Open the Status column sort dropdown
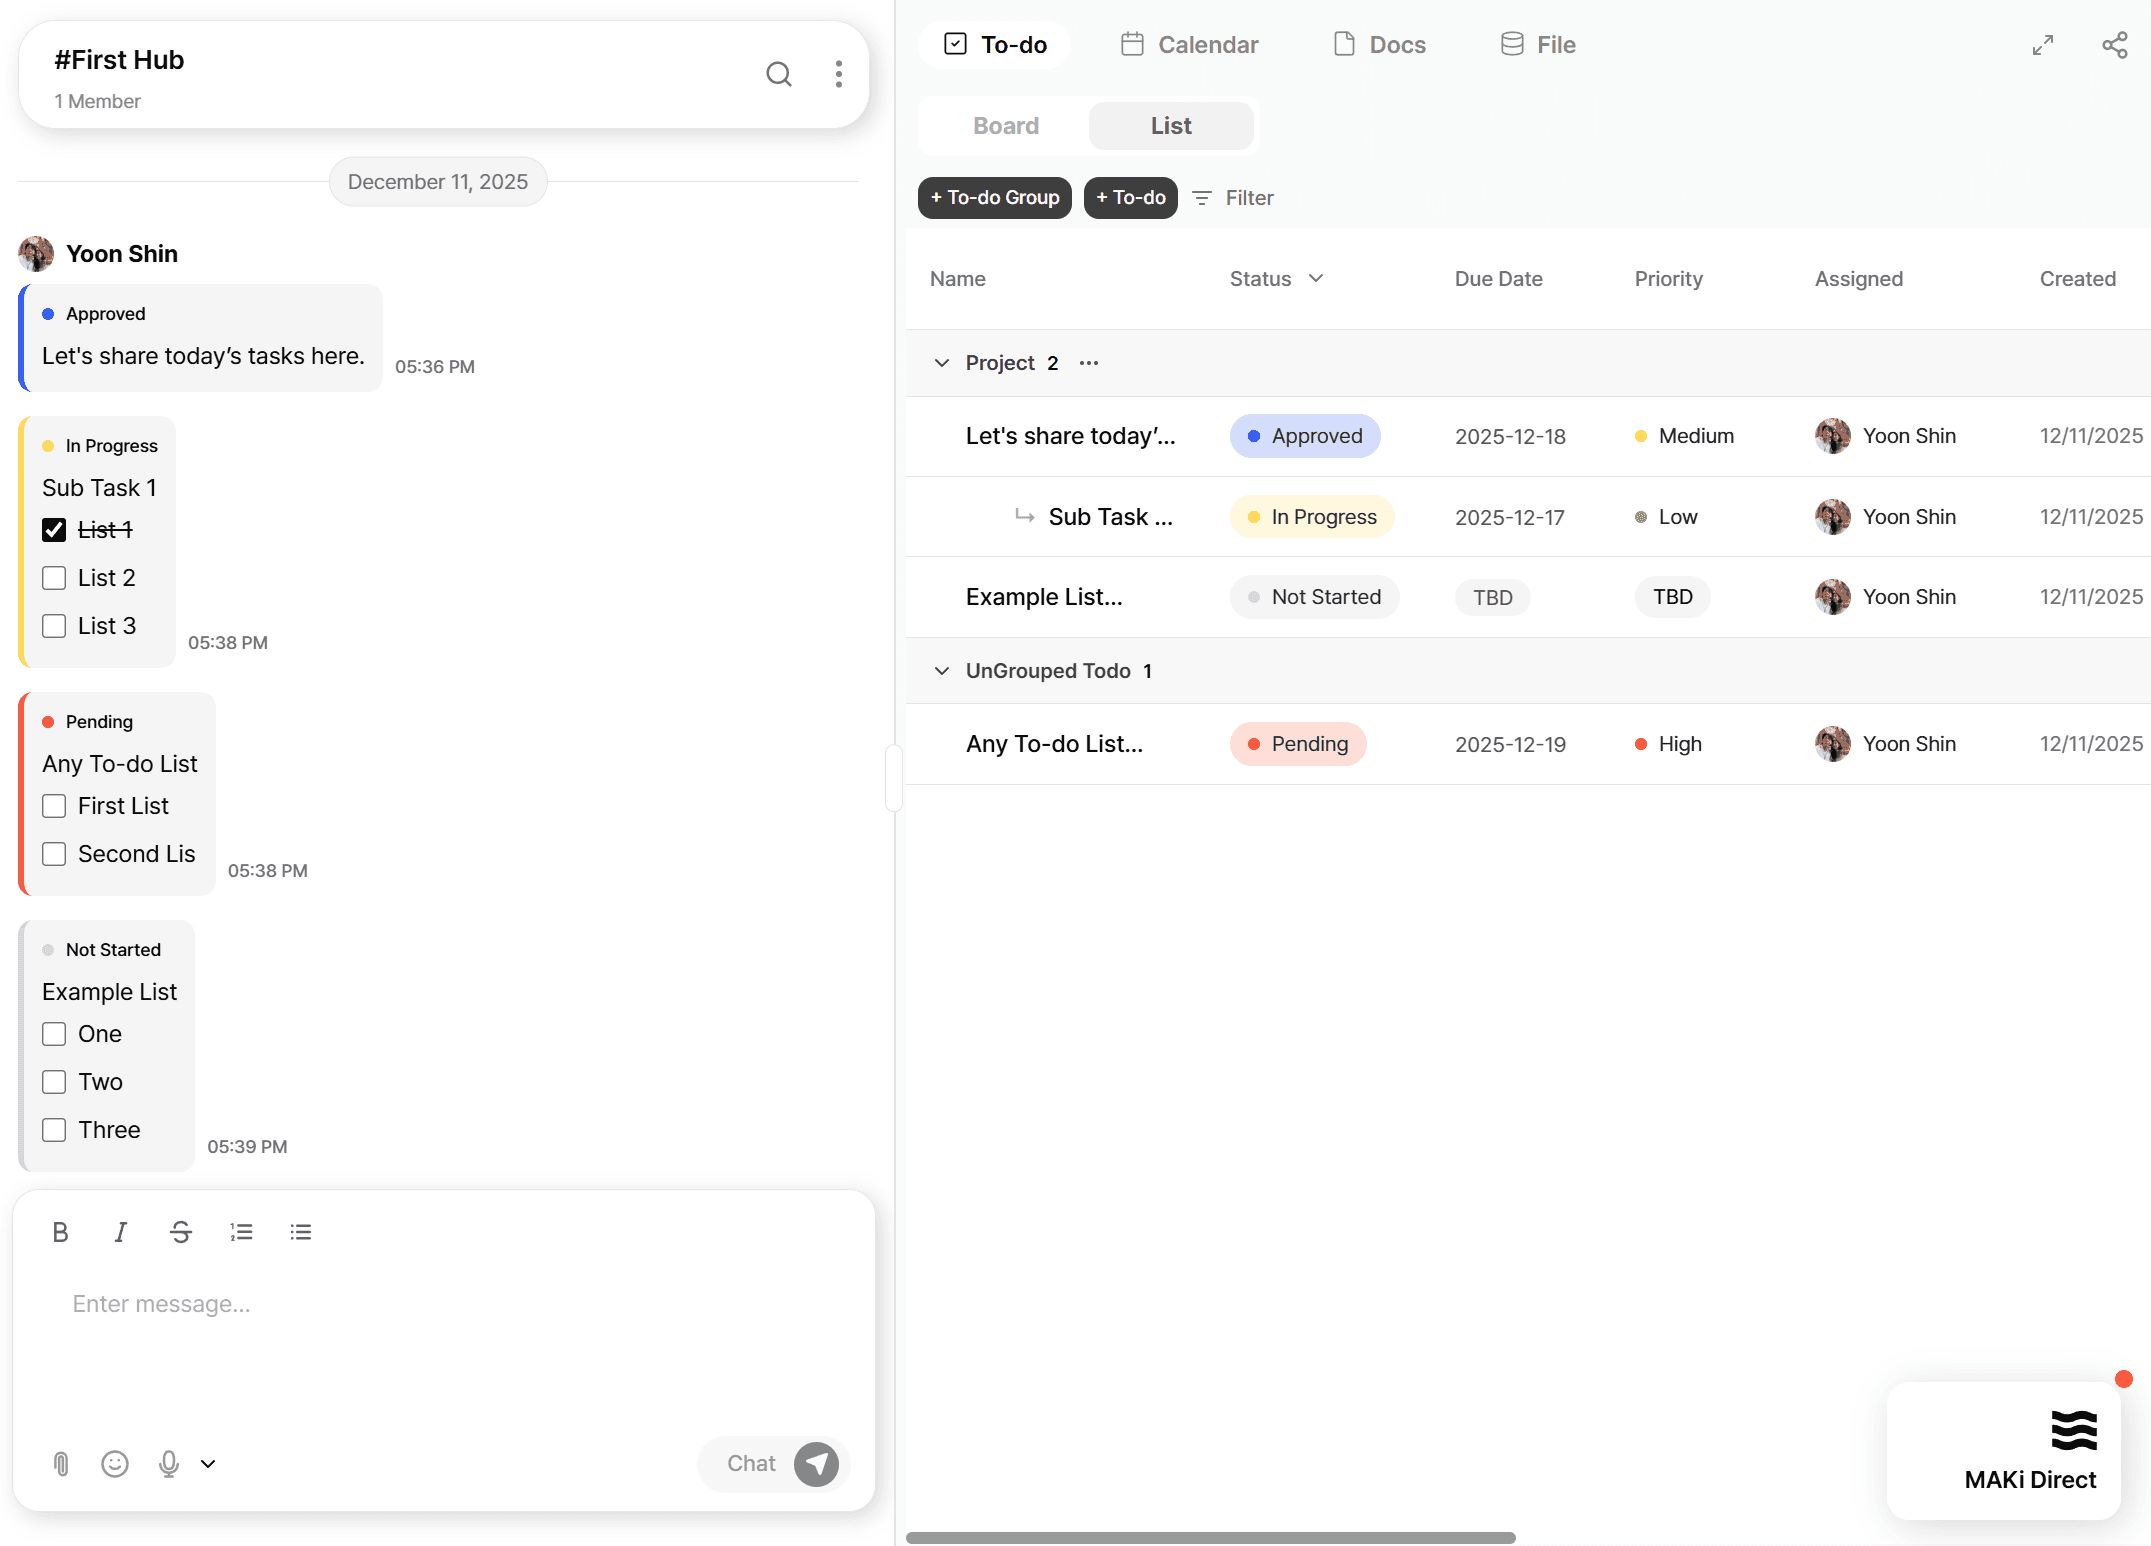Screen dimensions: 2151x1546 [1316, 278]
